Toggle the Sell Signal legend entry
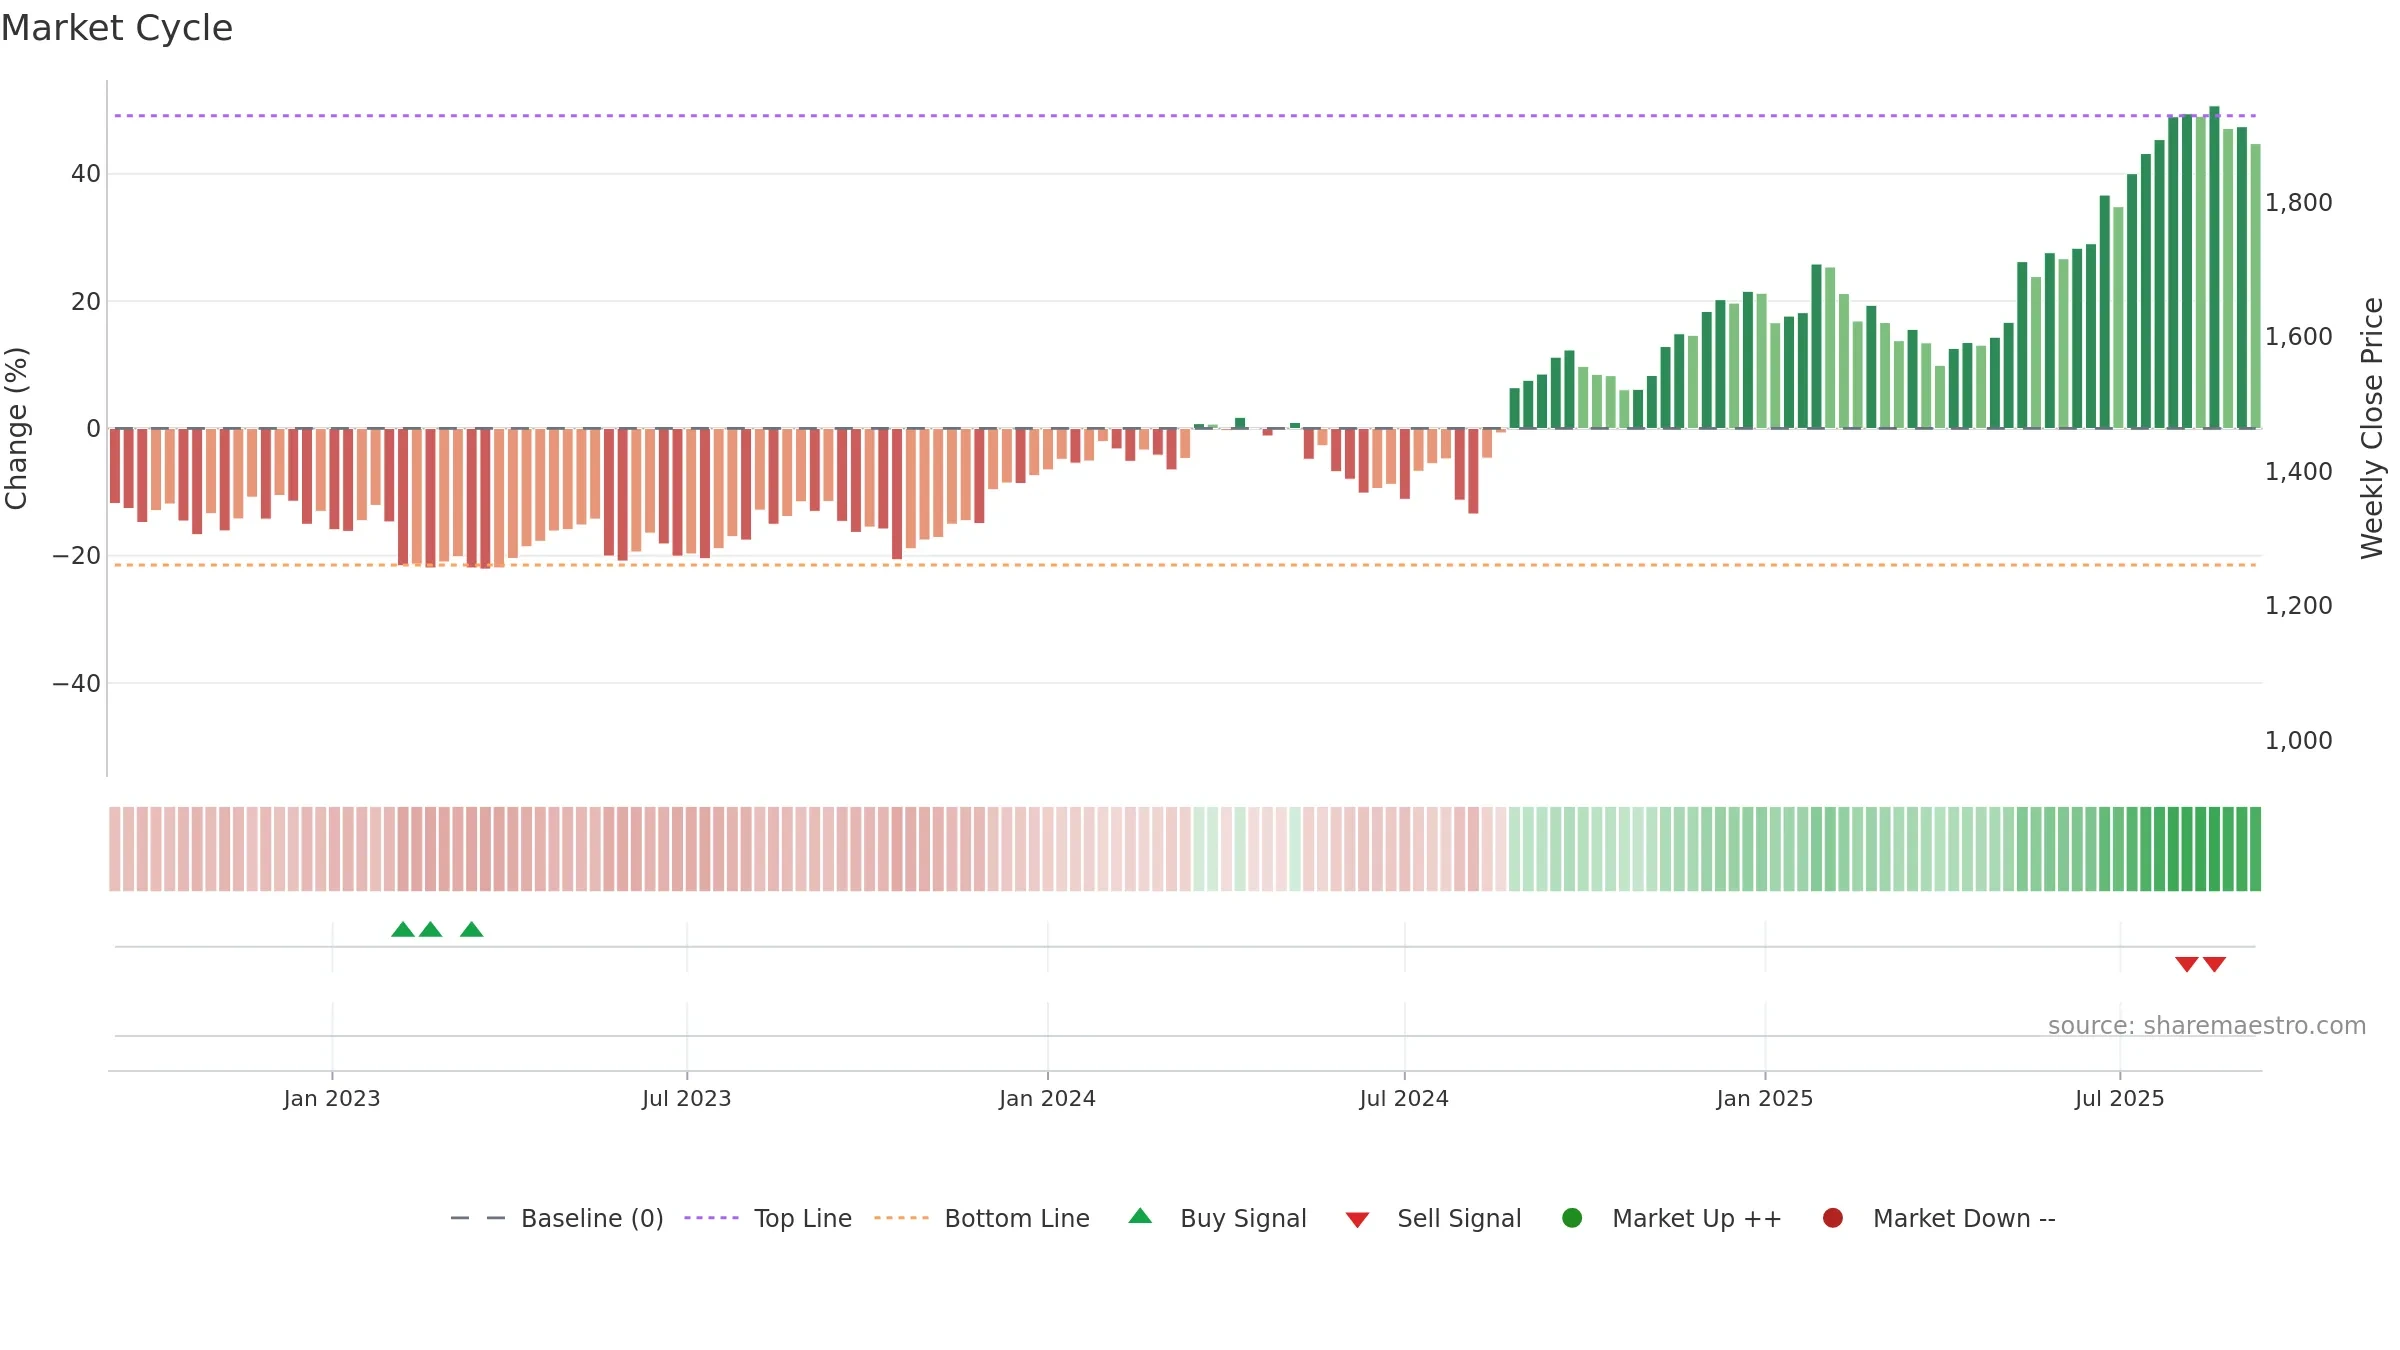The image size is (2400, 1350). pos(1433,1218)
